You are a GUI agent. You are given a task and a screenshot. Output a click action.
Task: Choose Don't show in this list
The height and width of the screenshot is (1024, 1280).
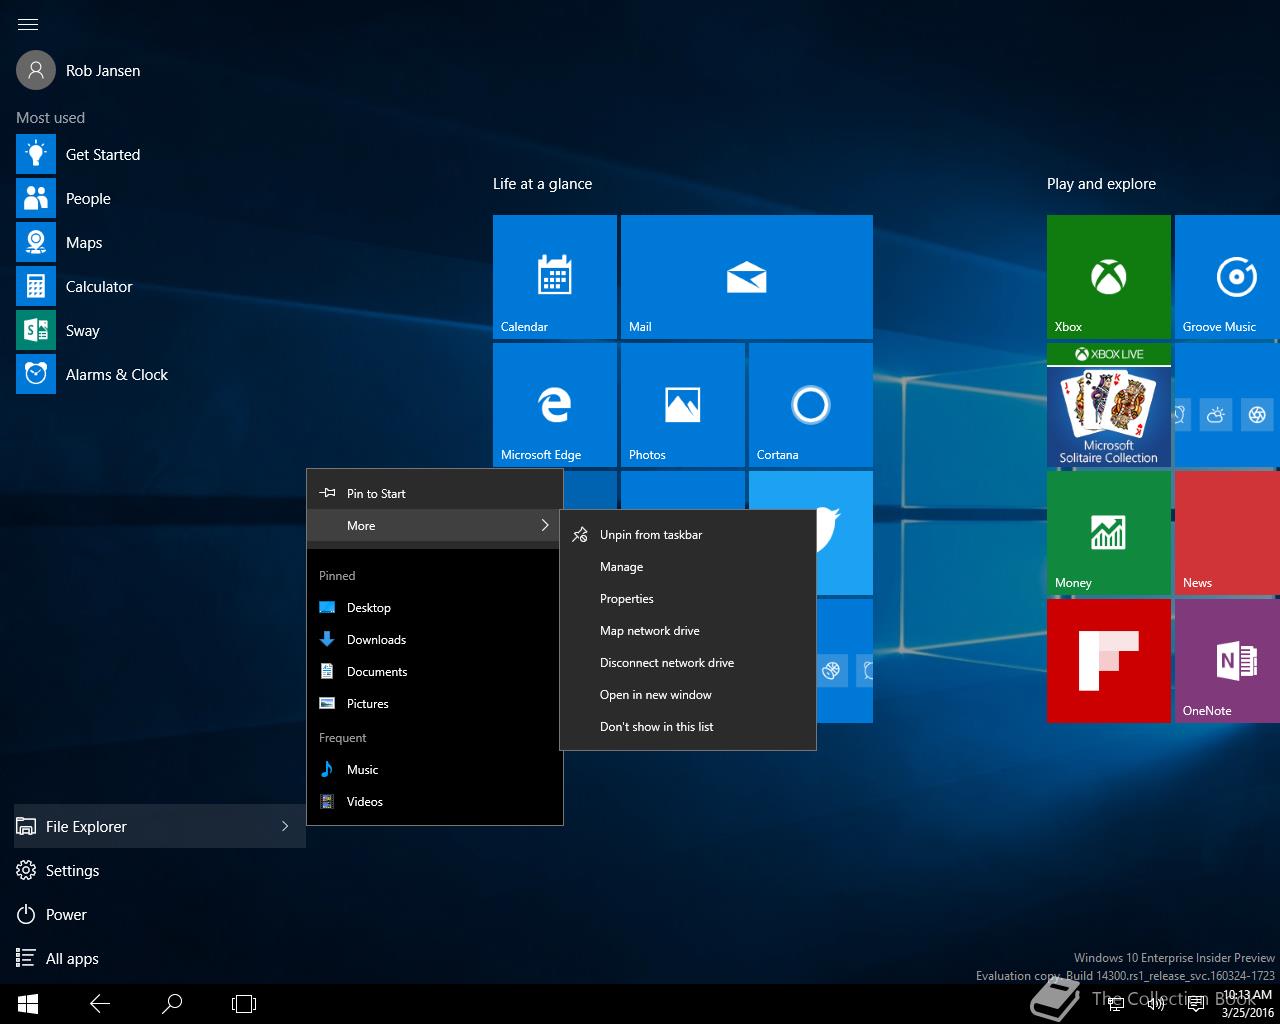coord(688,726)
